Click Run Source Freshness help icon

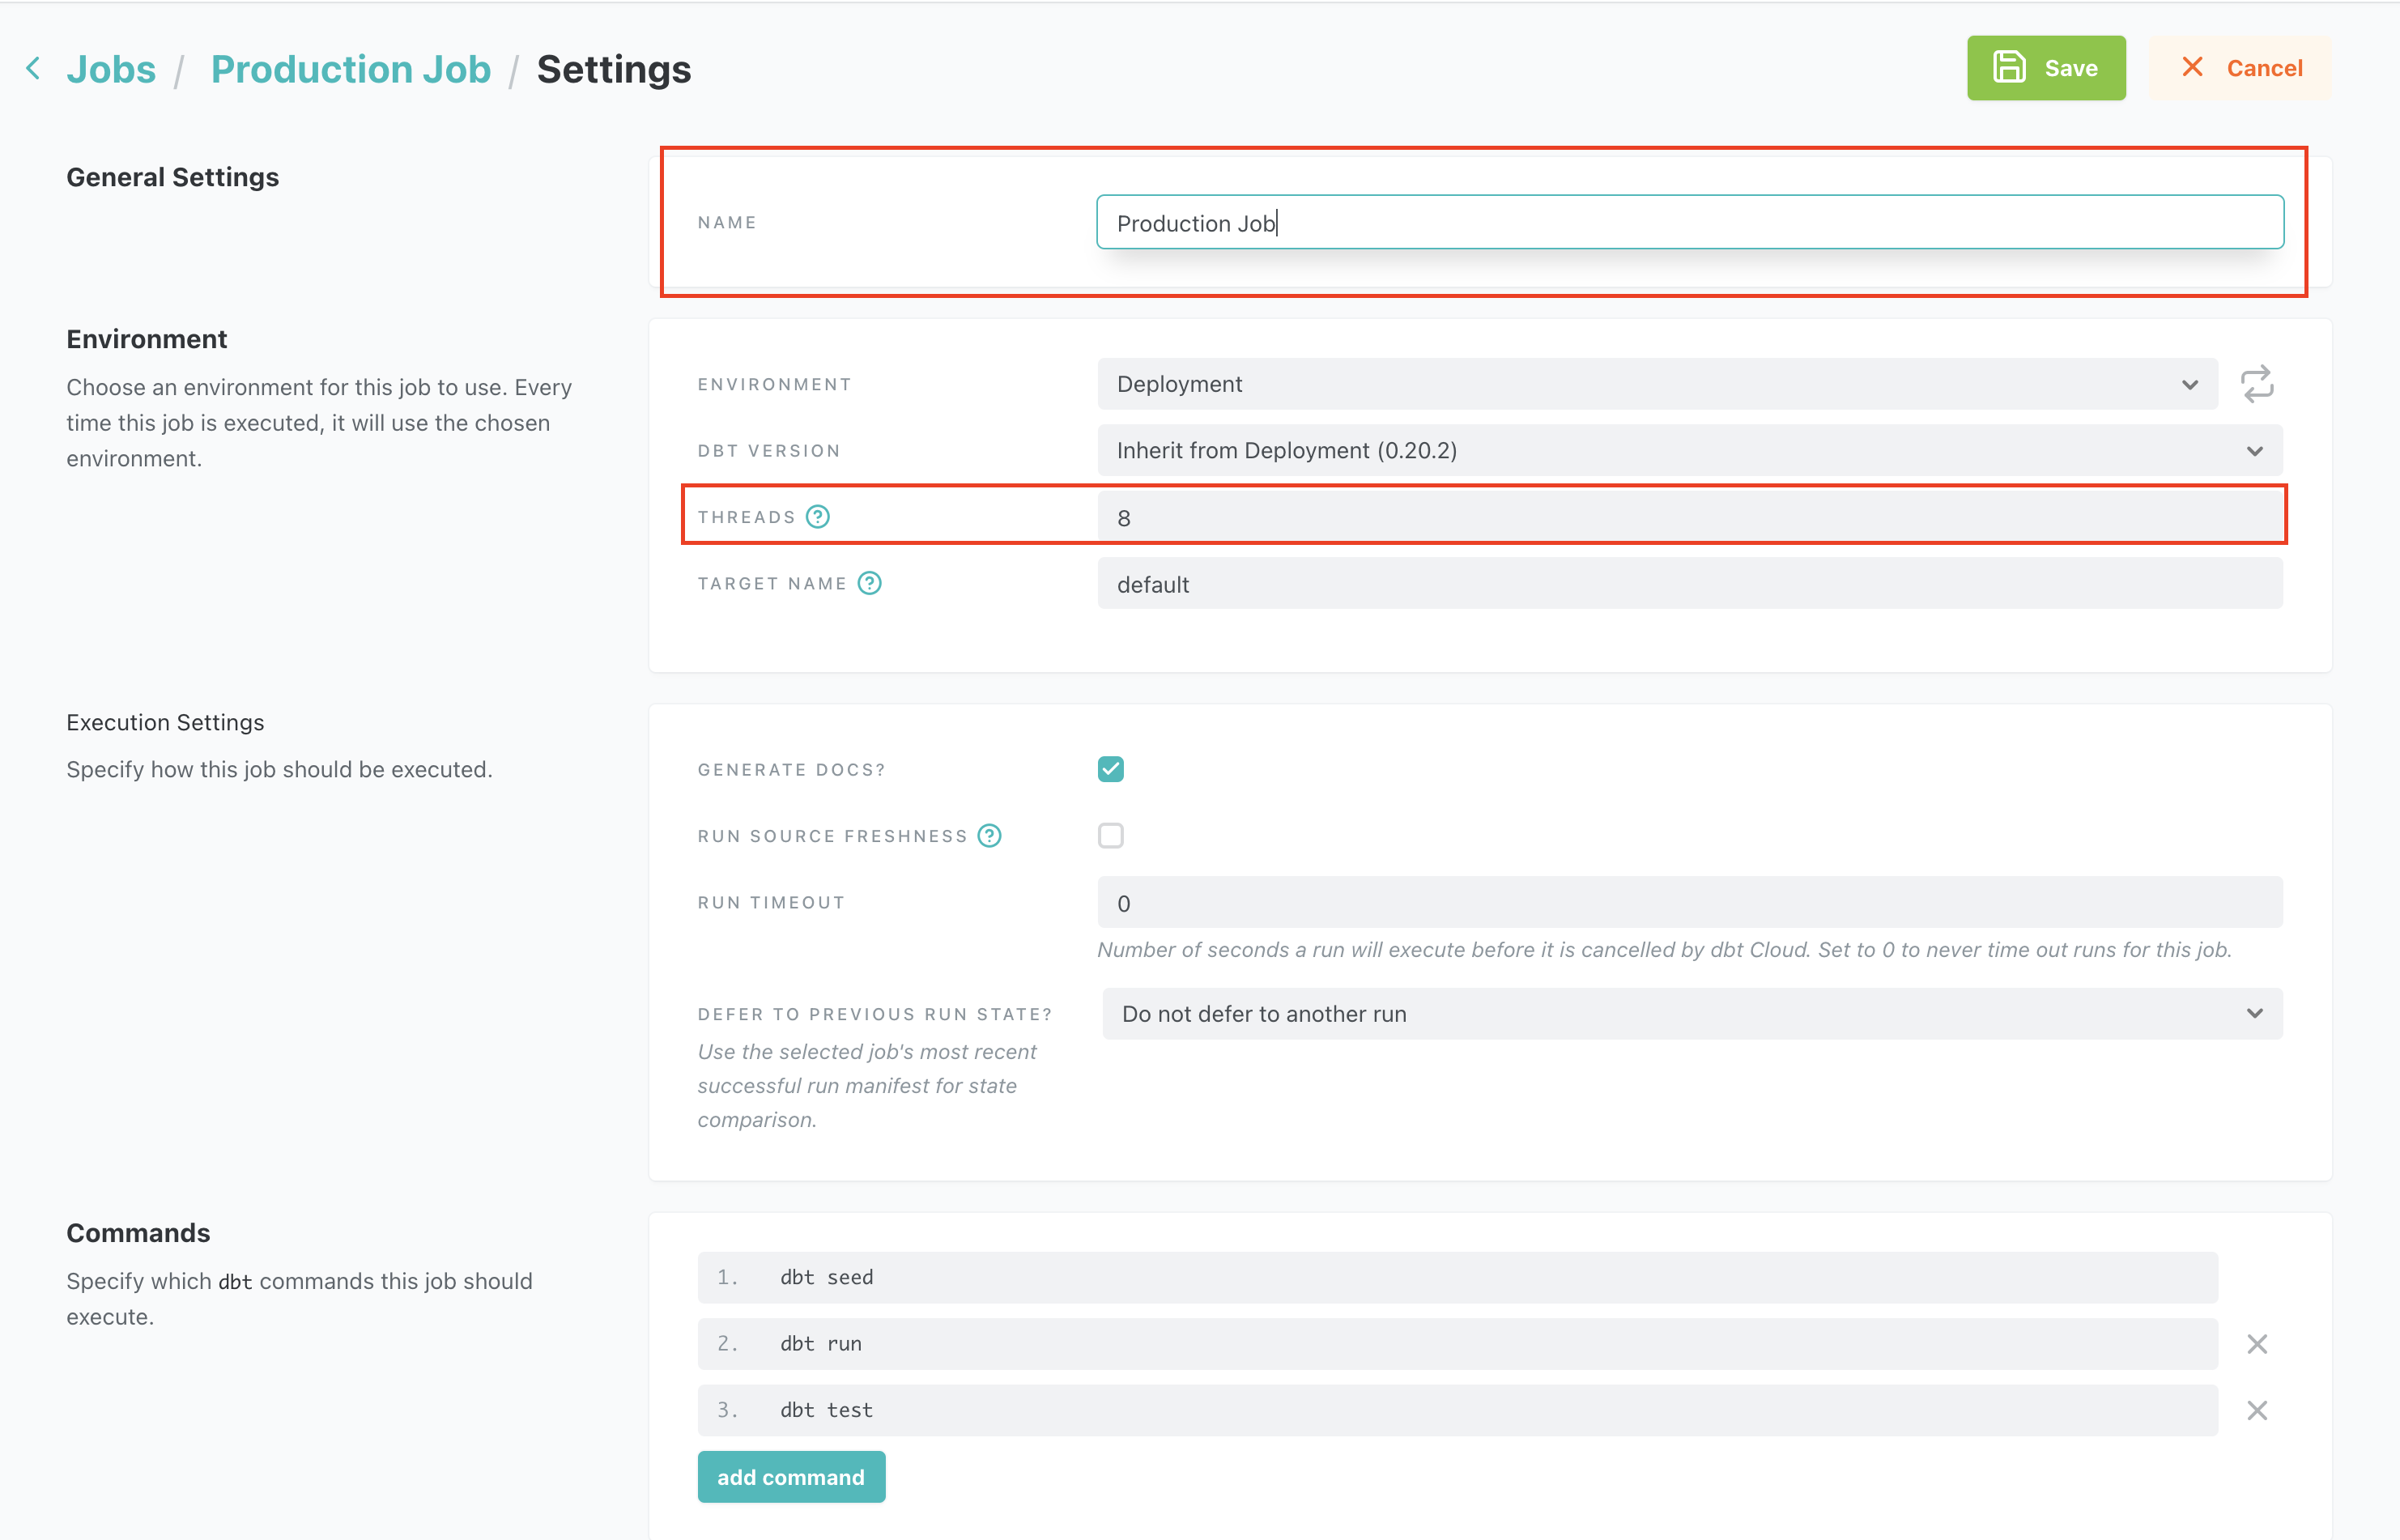(x=989, y=836)
